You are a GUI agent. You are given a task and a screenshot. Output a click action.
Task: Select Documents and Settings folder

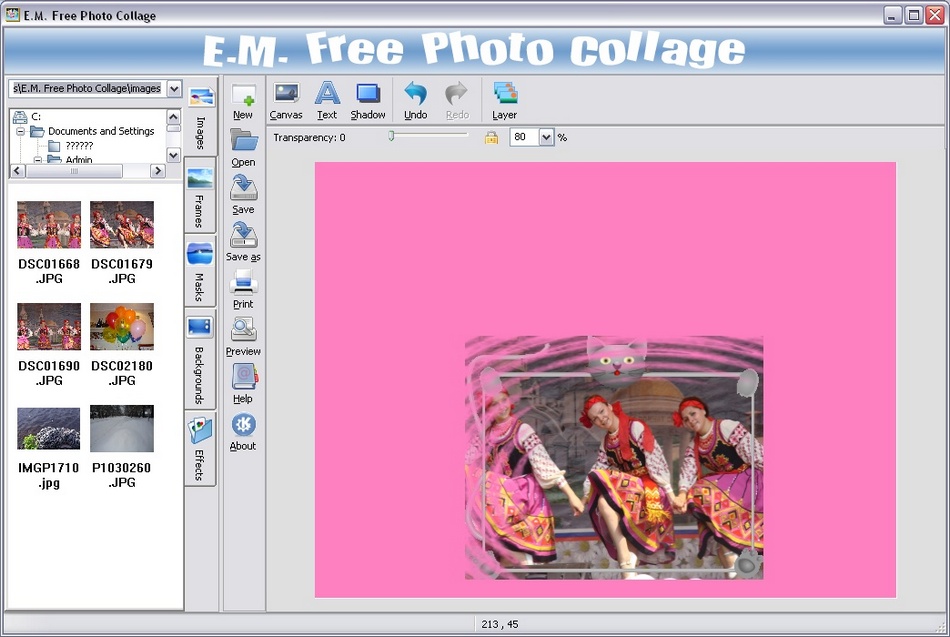tap(93, 131)
